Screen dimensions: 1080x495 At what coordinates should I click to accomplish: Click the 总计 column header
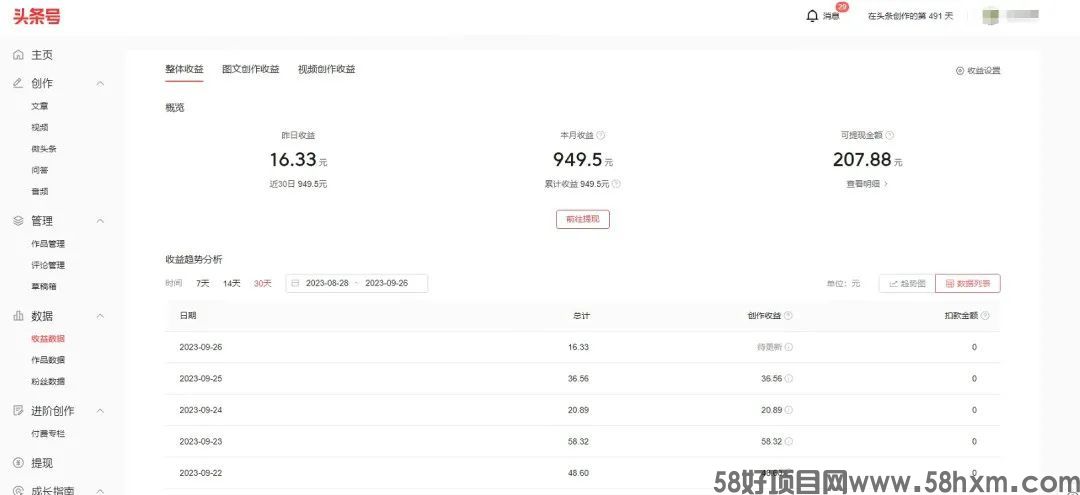click(581, 315)
